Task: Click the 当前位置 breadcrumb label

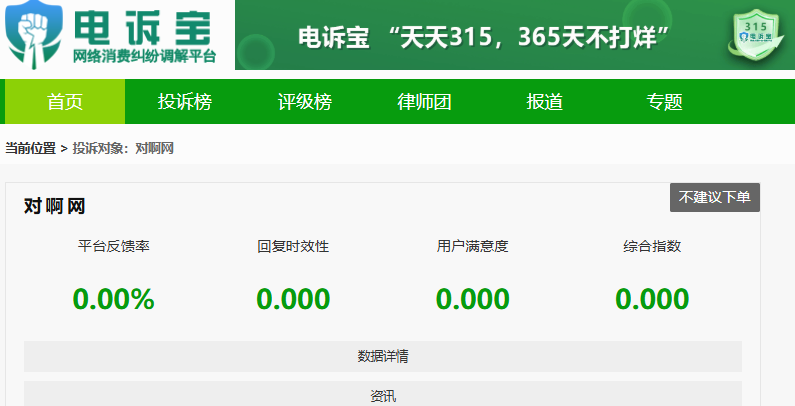Action: click(30, 149)
